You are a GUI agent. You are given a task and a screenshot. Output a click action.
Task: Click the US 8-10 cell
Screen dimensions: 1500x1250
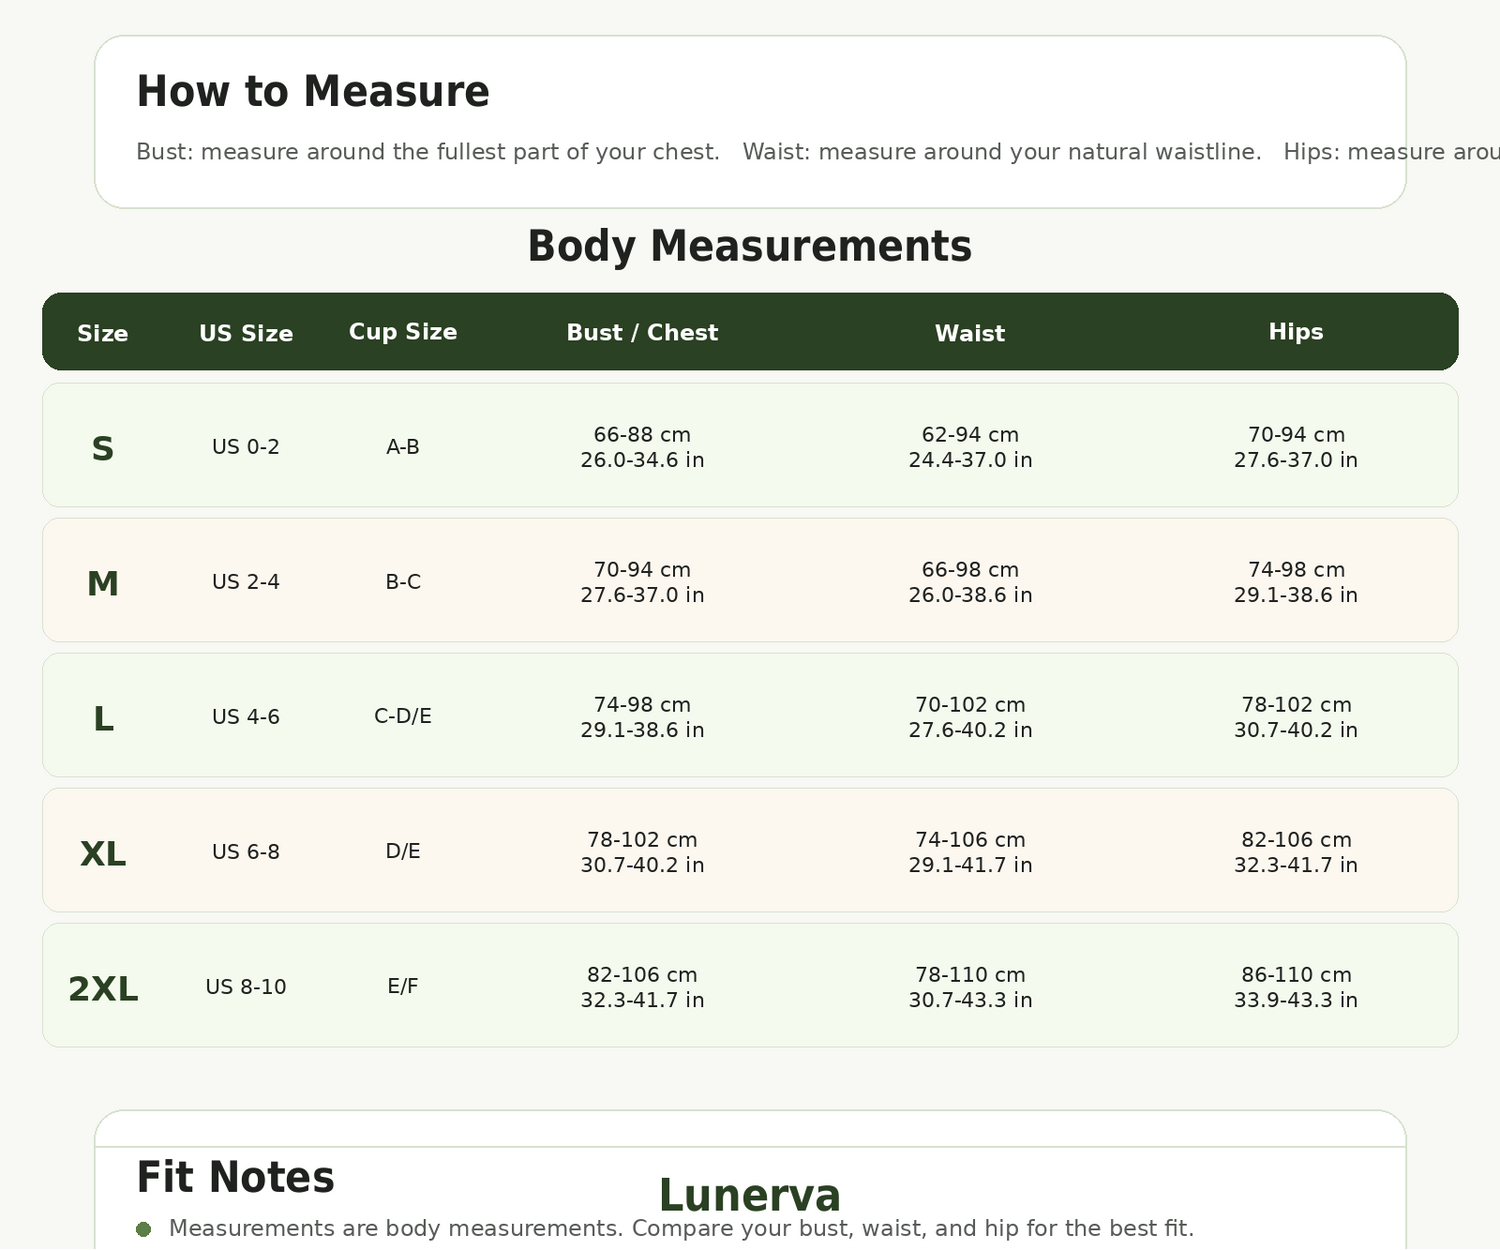(246, 987)
